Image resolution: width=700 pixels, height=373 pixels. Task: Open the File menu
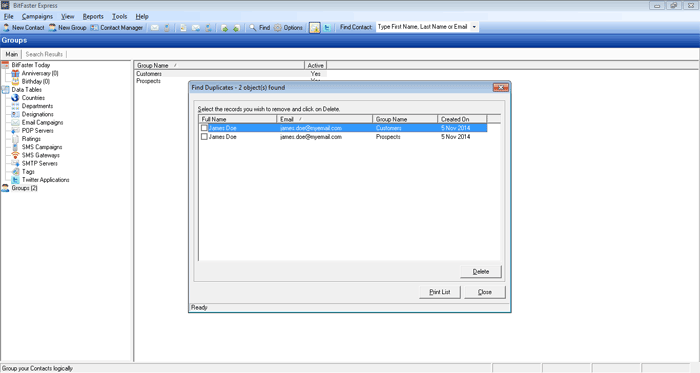(8, 17)
